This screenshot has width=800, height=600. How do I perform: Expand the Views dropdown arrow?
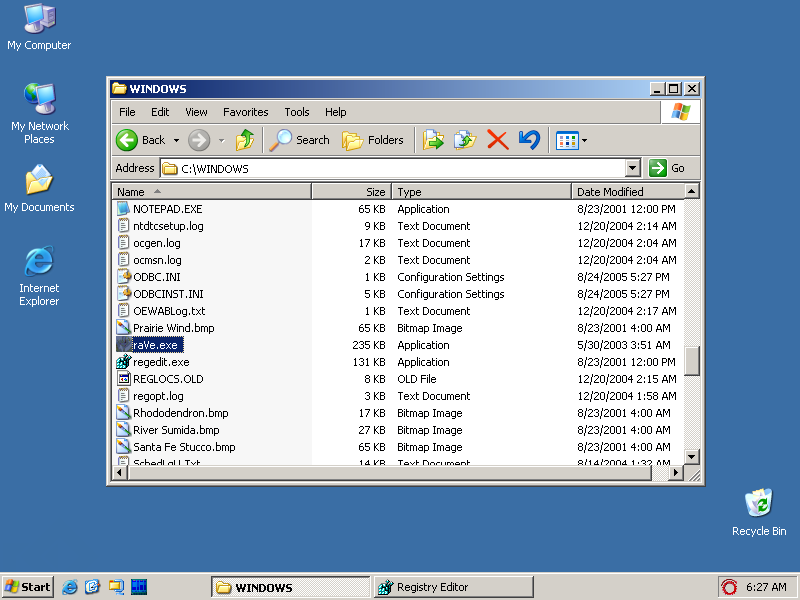pos(585,140)
